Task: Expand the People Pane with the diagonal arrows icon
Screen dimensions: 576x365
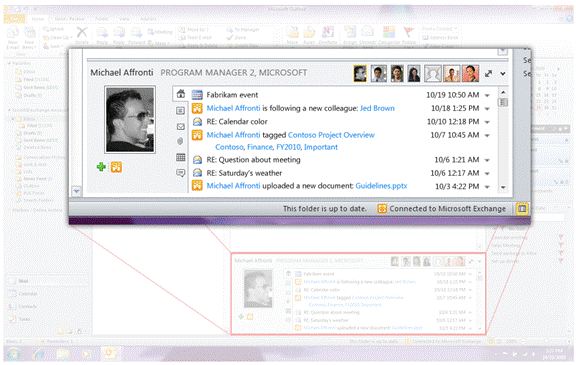Action: click(488, 73)
